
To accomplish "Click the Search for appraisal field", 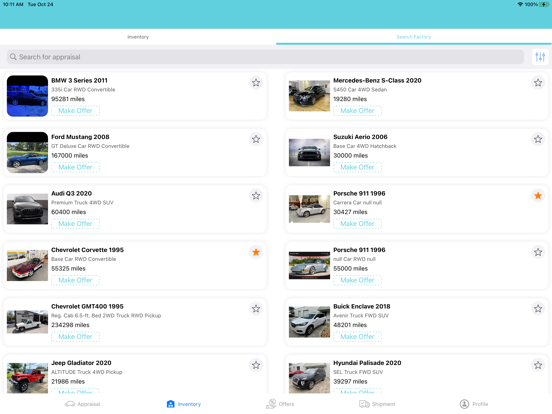I will point(265,57).
